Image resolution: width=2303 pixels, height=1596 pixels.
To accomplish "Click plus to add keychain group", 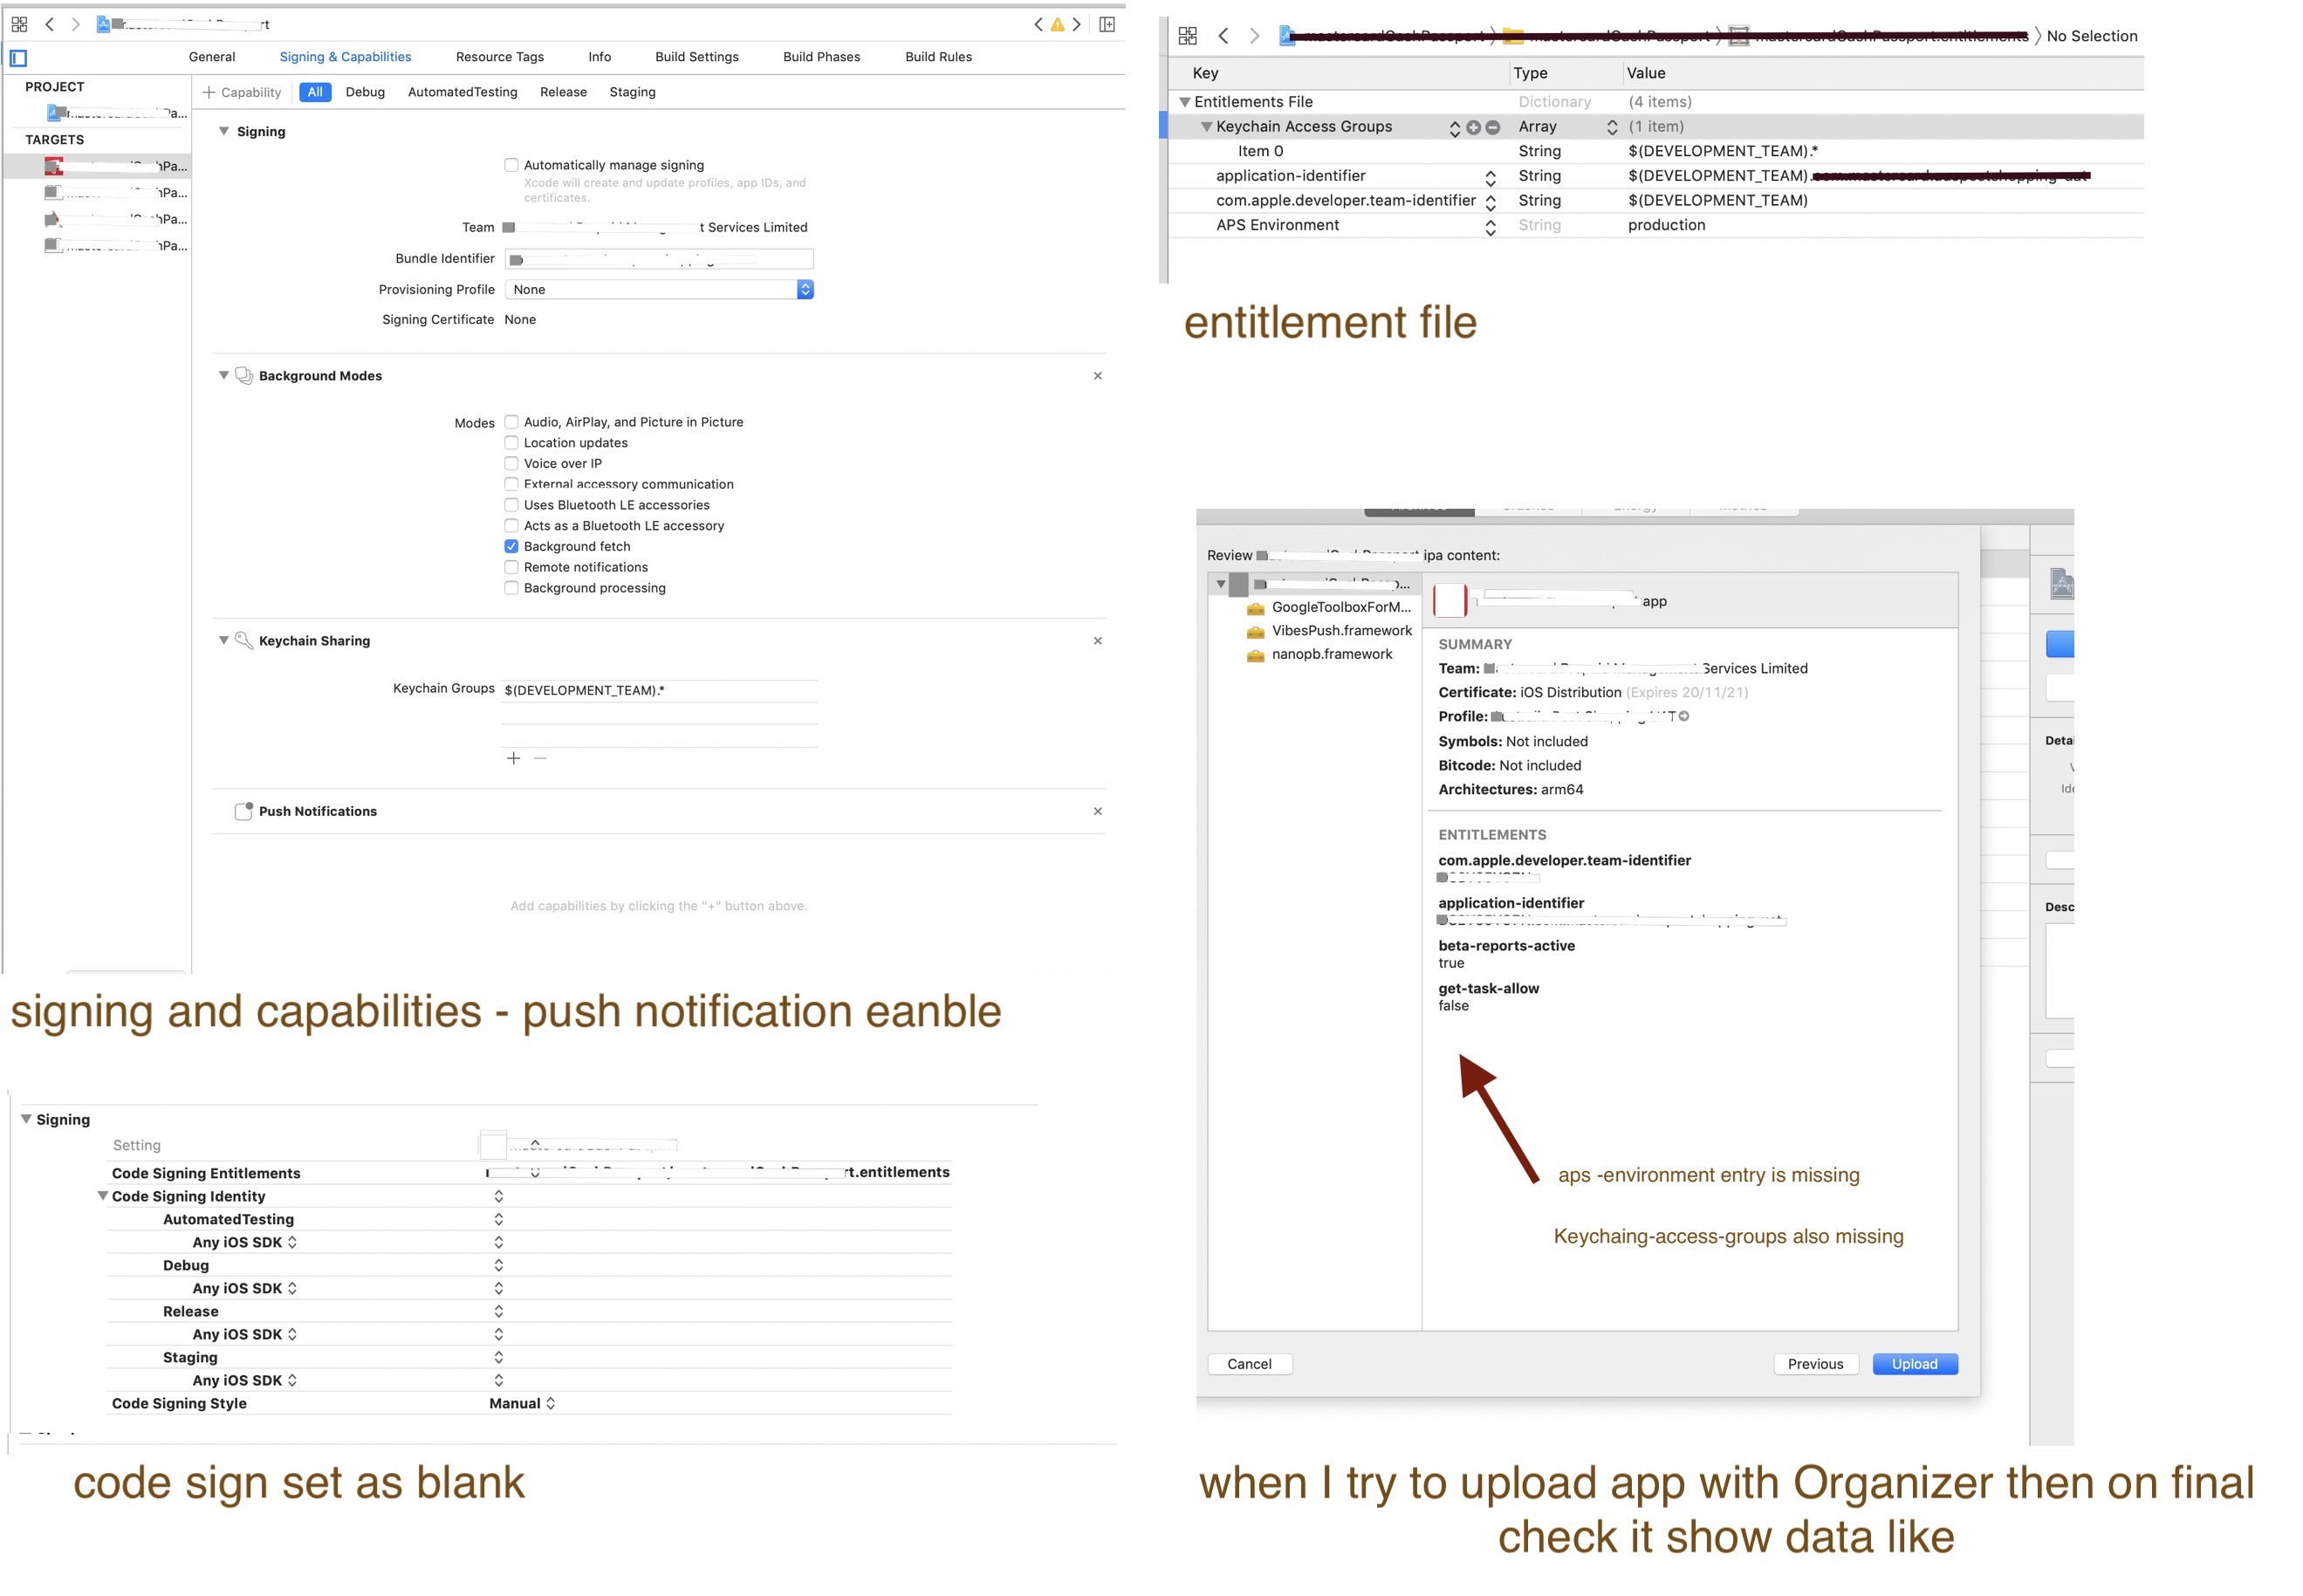I will tap(513, 759).
